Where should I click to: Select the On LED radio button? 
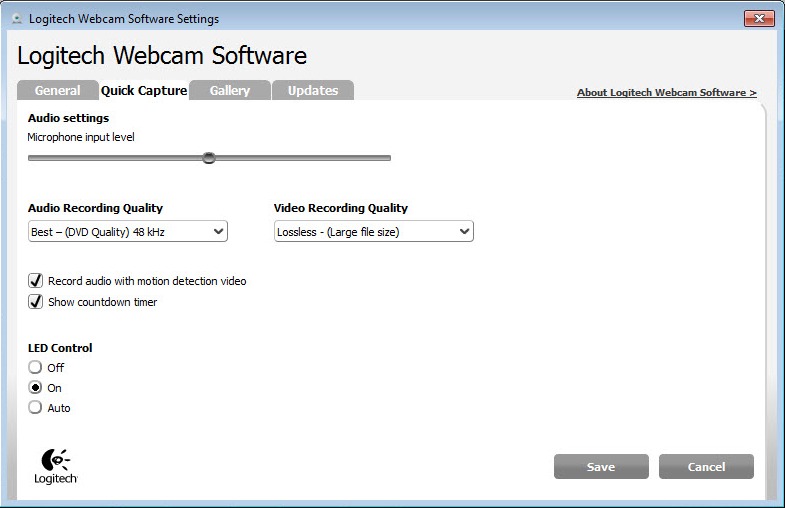[36, 388]
